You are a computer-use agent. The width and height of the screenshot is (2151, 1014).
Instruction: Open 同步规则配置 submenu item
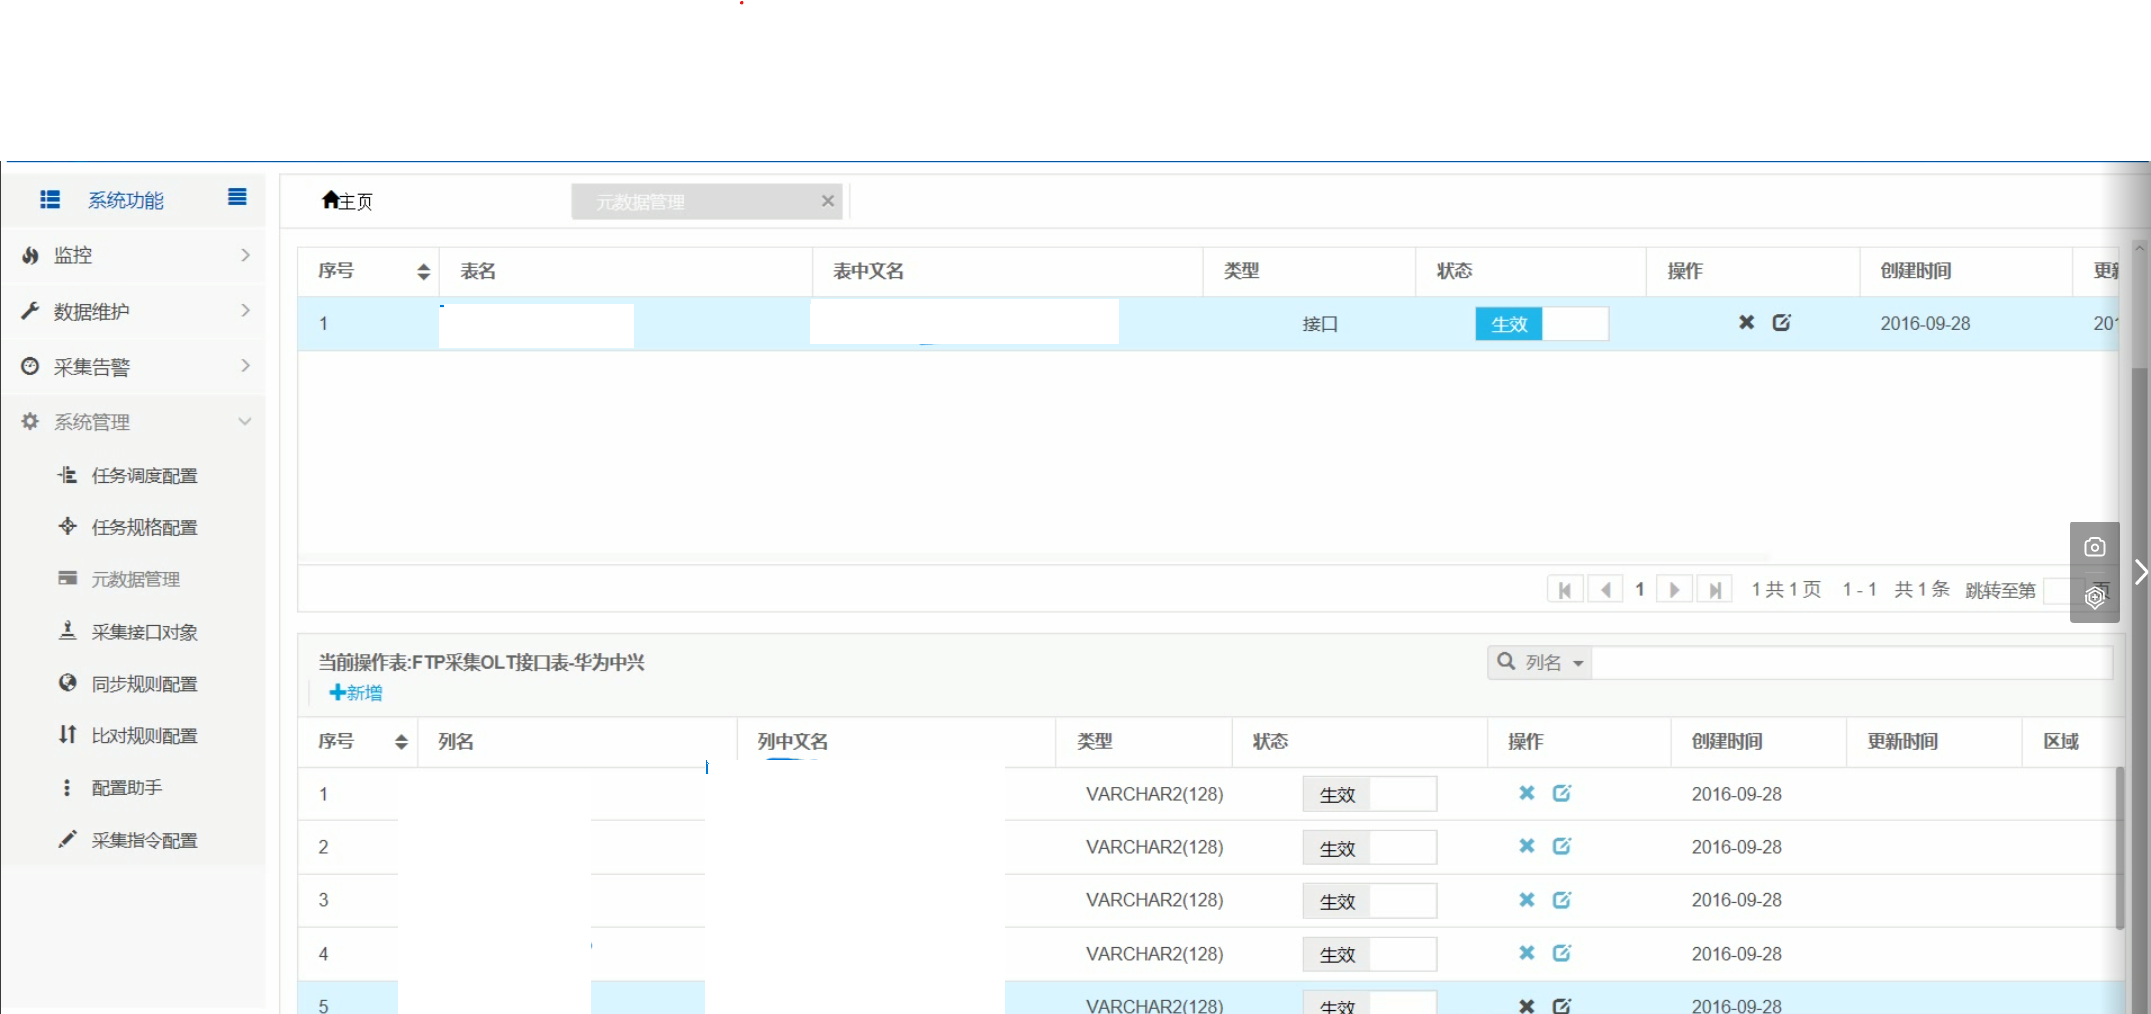144,684
